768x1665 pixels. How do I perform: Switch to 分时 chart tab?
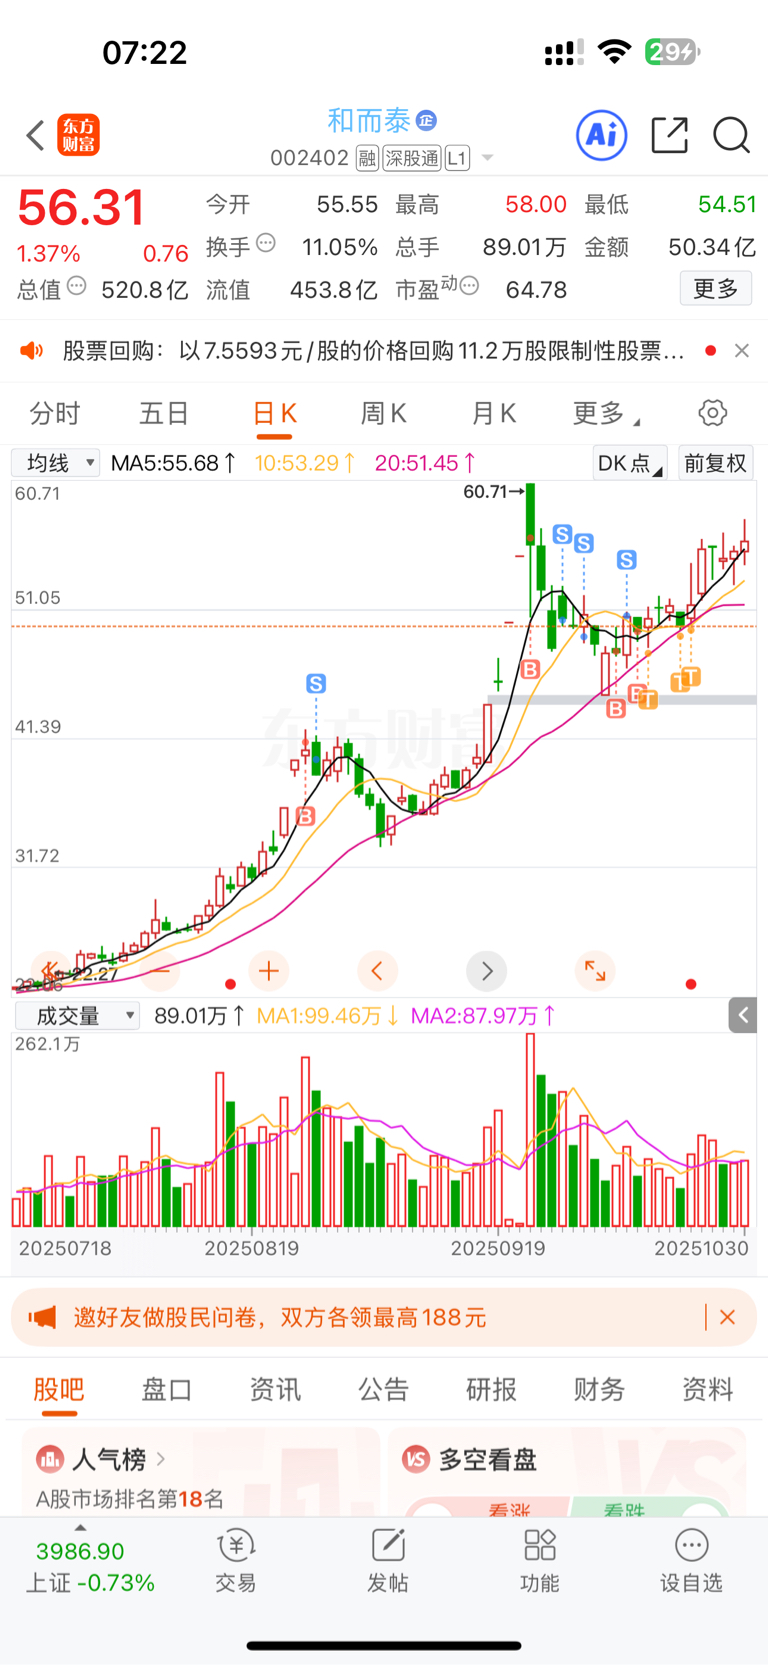coord(54,413)
